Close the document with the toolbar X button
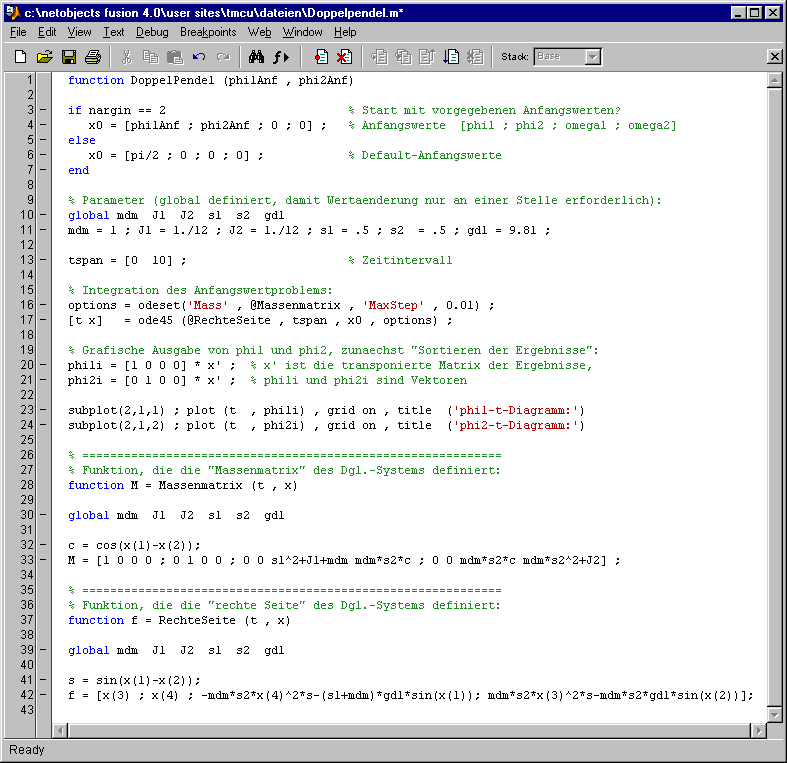 pyautogui.click(x=774, y=56)
